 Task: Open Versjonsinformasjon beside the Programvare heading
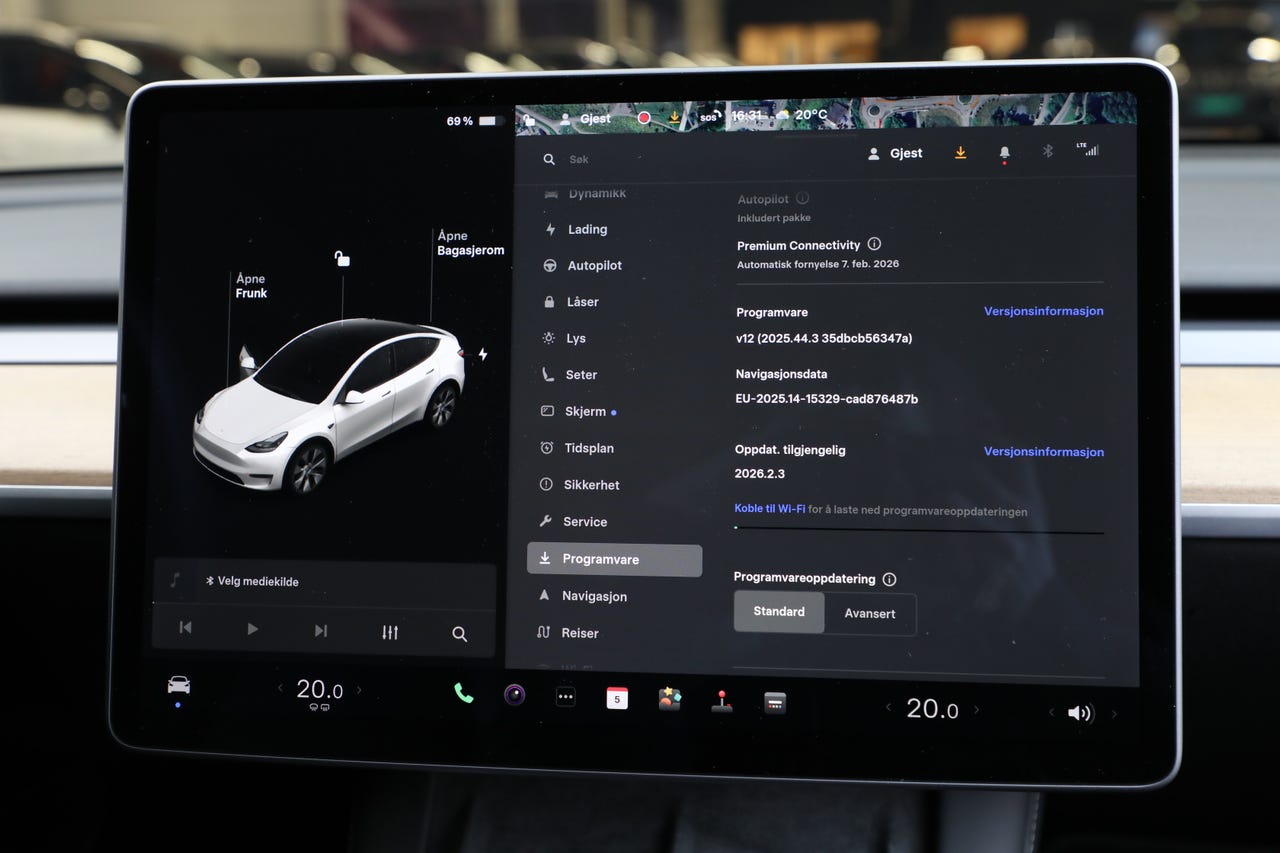[x=1044, y=311]
